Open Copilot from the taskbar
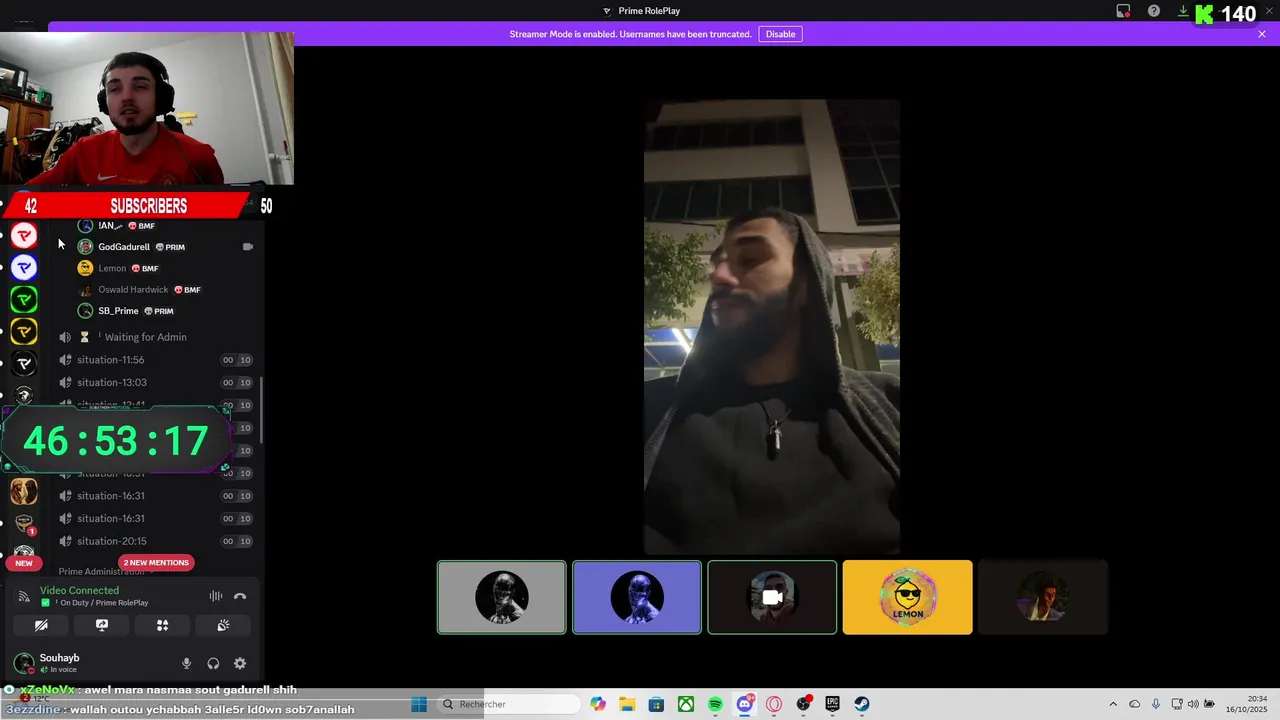 598,704
